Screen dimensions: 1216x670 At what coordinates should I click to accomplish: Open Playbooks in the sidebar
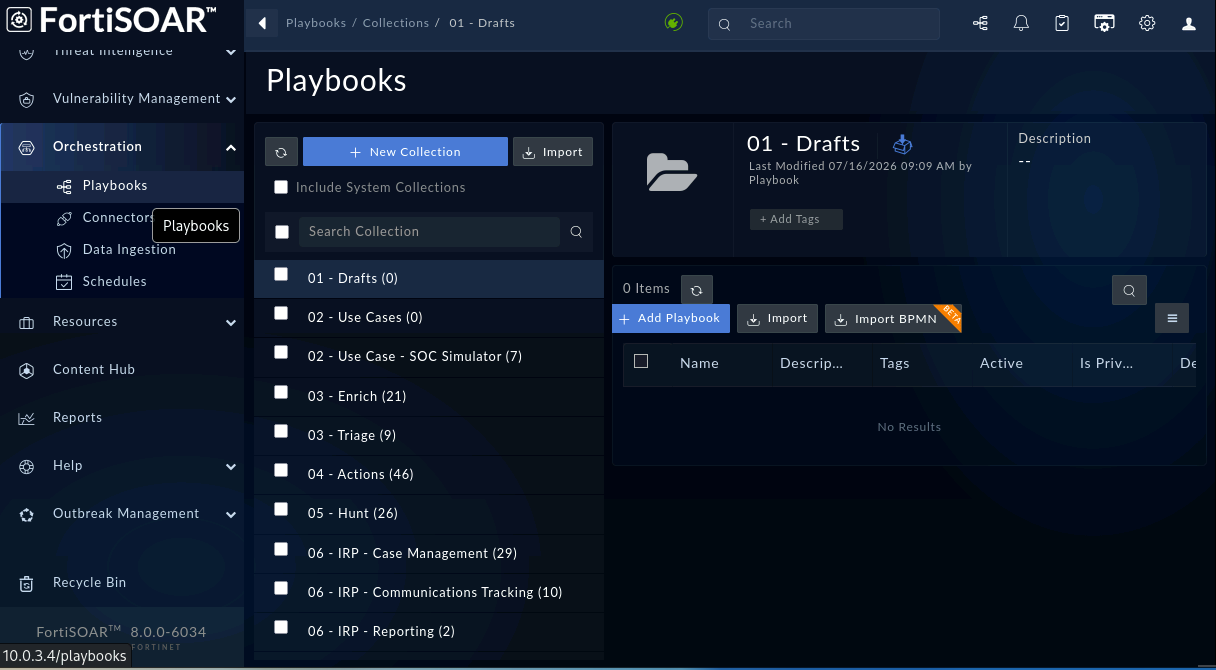coord(115,186)
